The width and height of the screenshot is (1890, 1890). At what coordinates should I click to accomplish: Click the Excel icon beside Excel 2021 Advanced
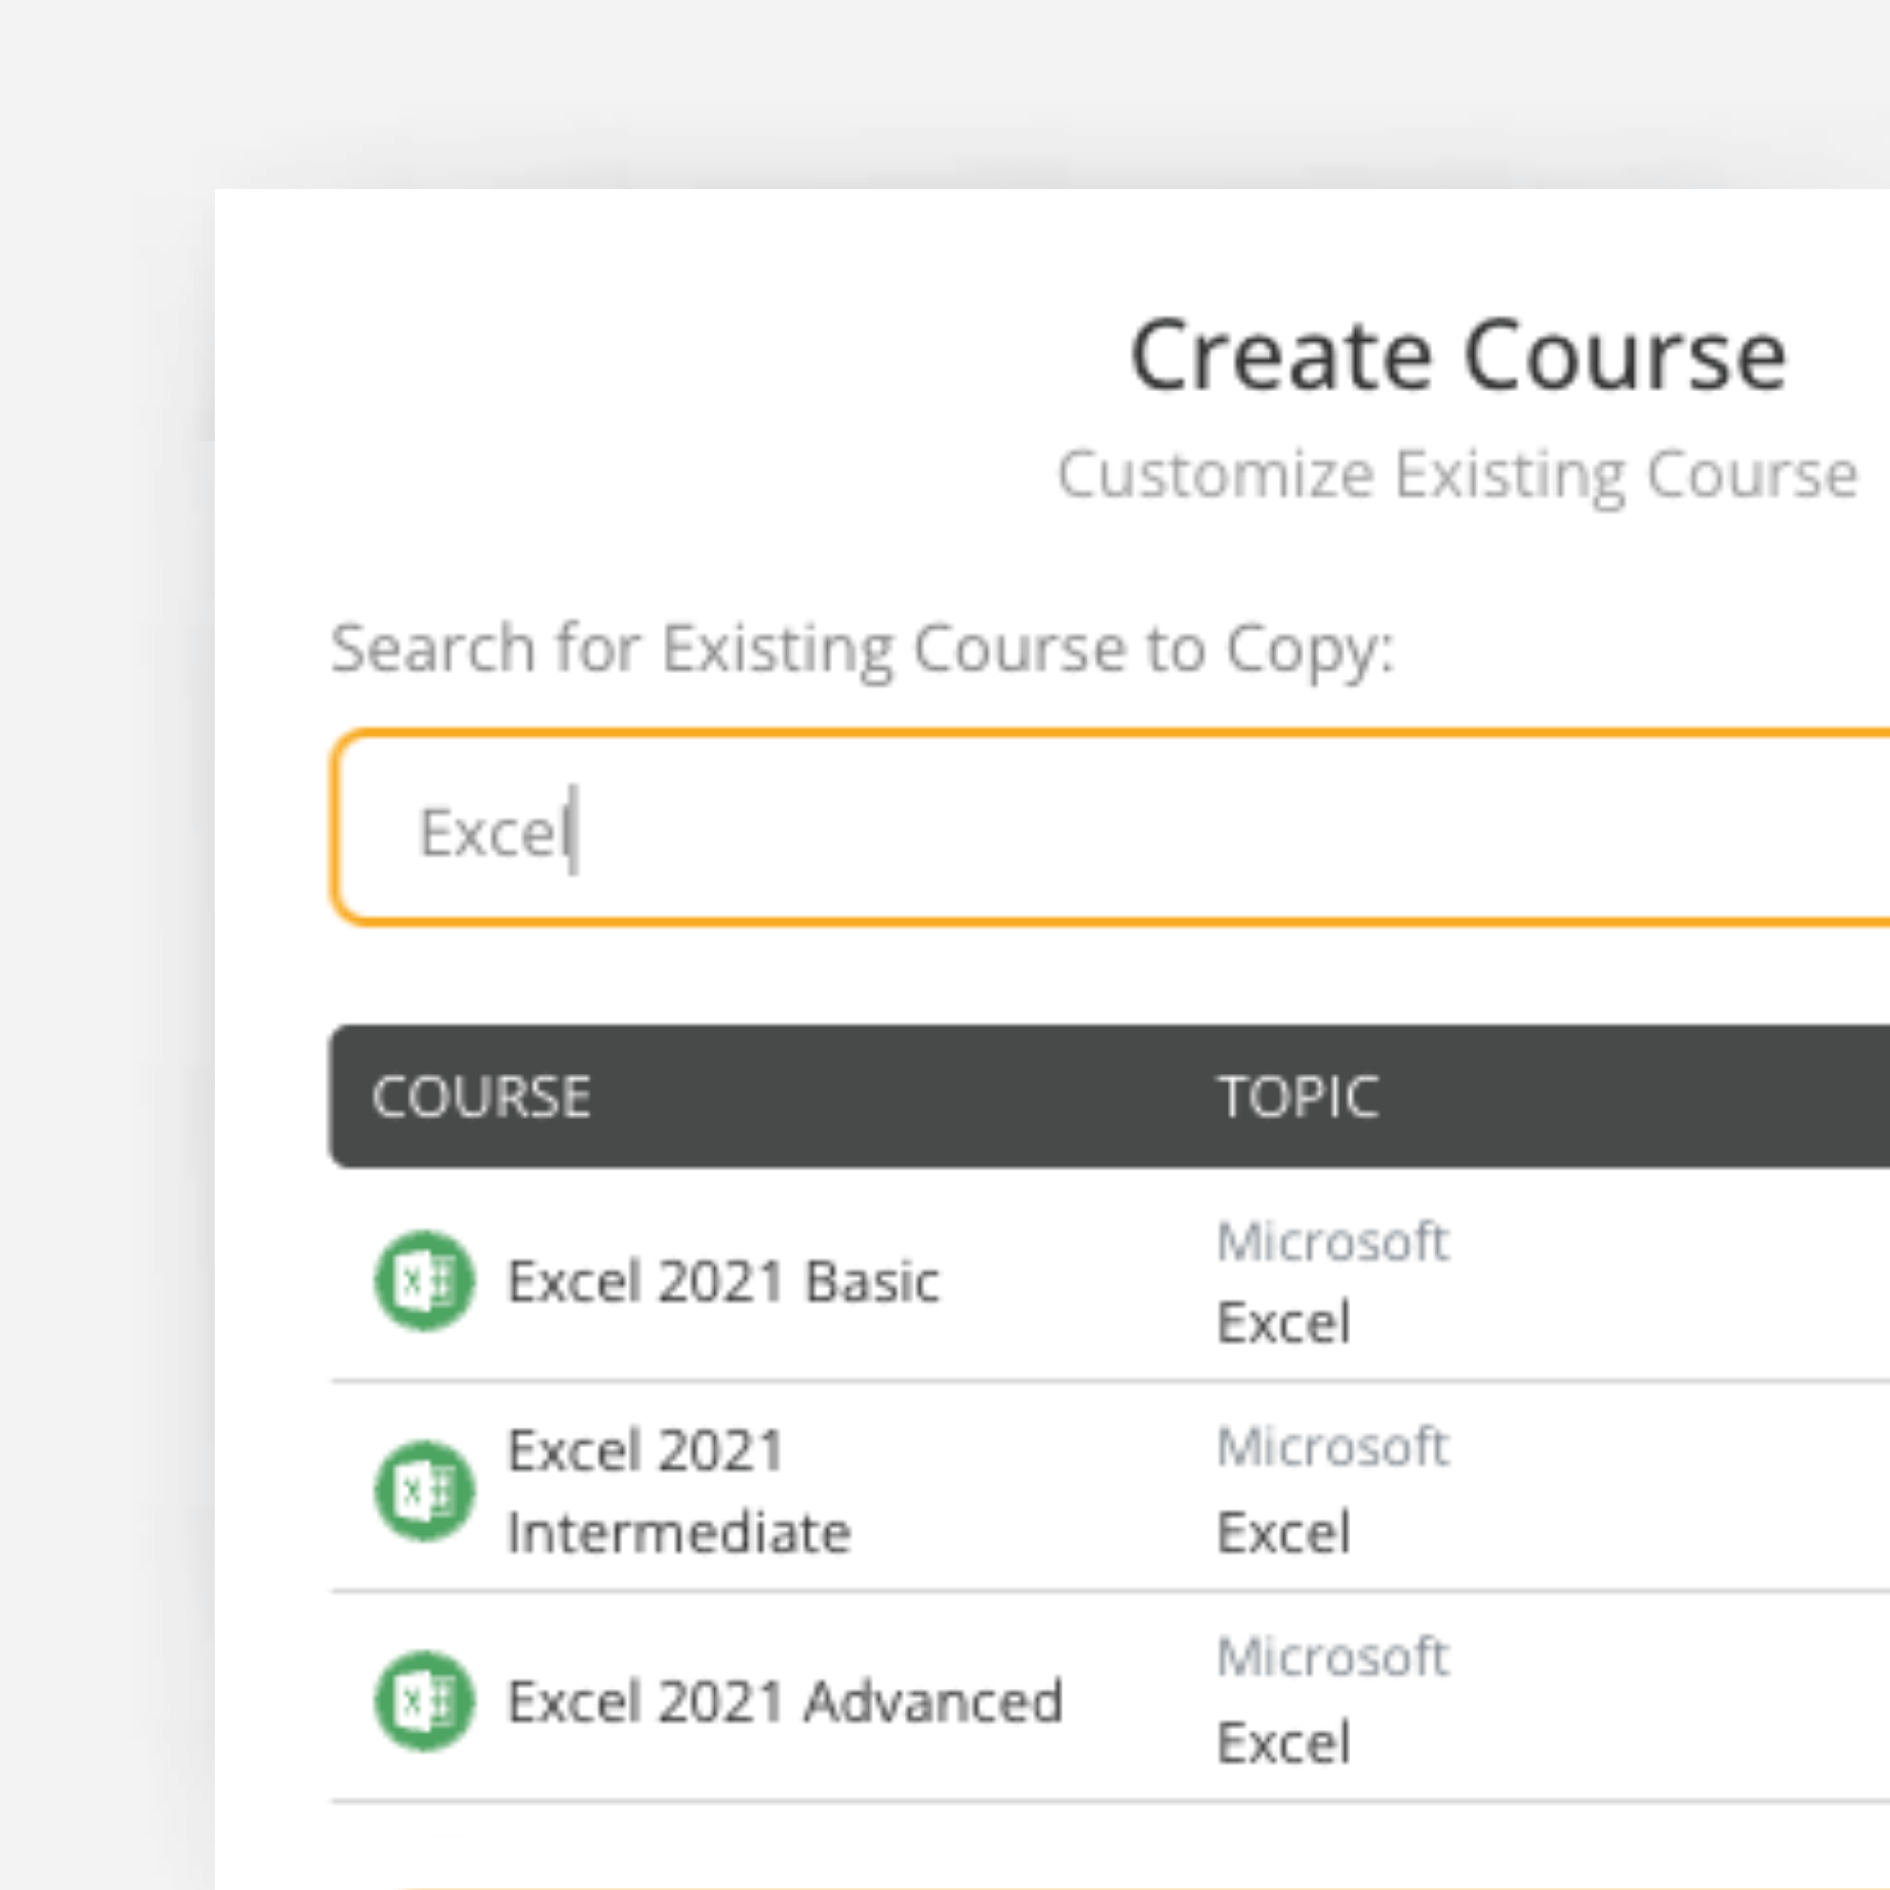click(424, 1701)
